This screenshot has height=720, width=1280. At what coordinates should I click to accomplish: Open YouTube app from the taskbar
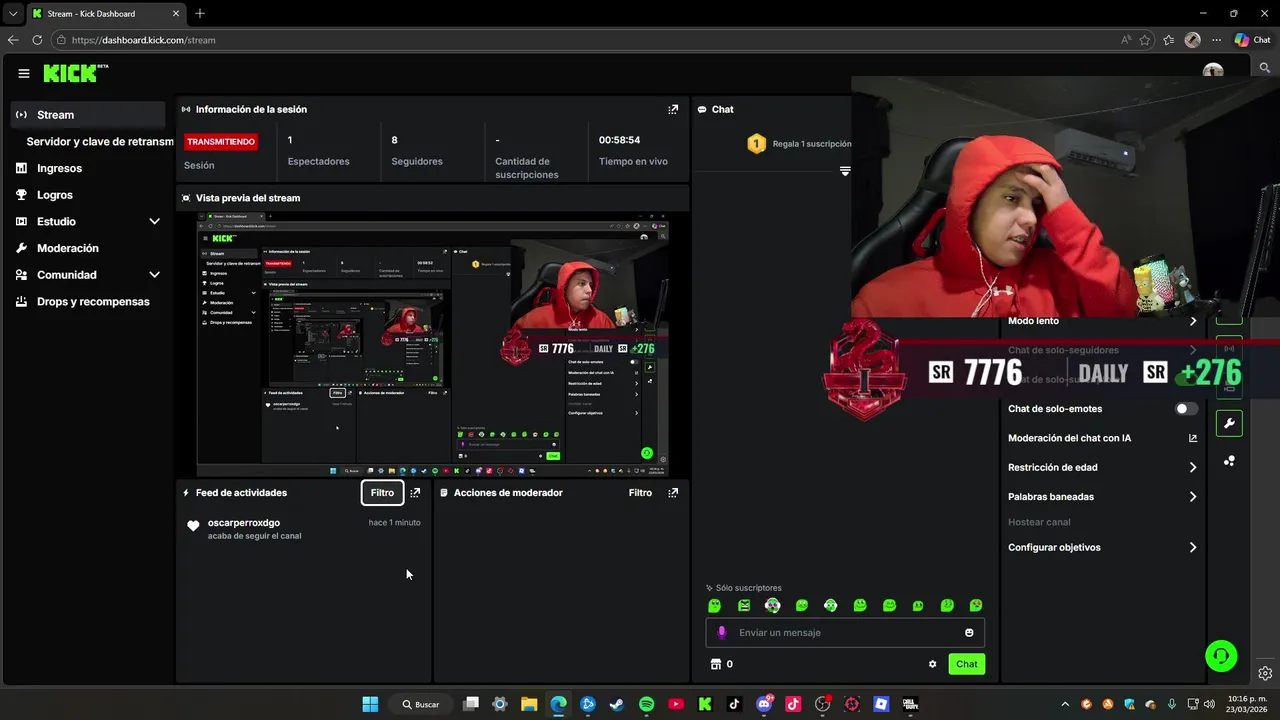click(676, 704)
